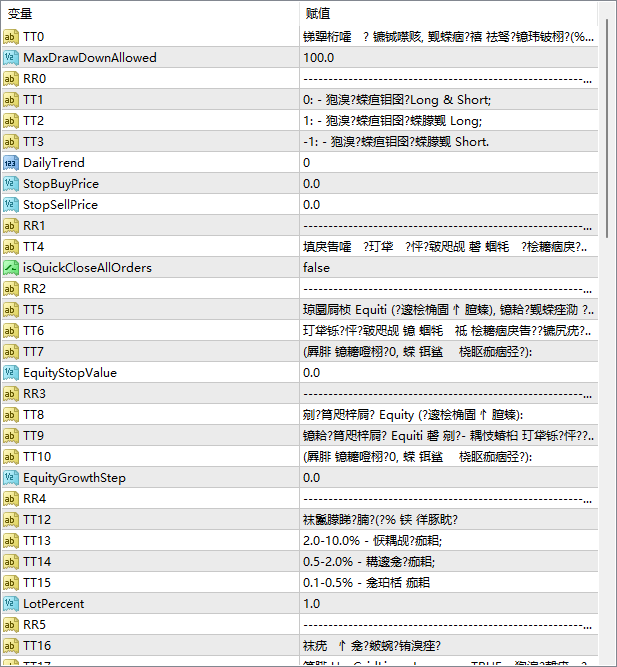
Task: Click the double-type icon beside MaxDrawDownAllowed
Action: (x=11, y=58)
